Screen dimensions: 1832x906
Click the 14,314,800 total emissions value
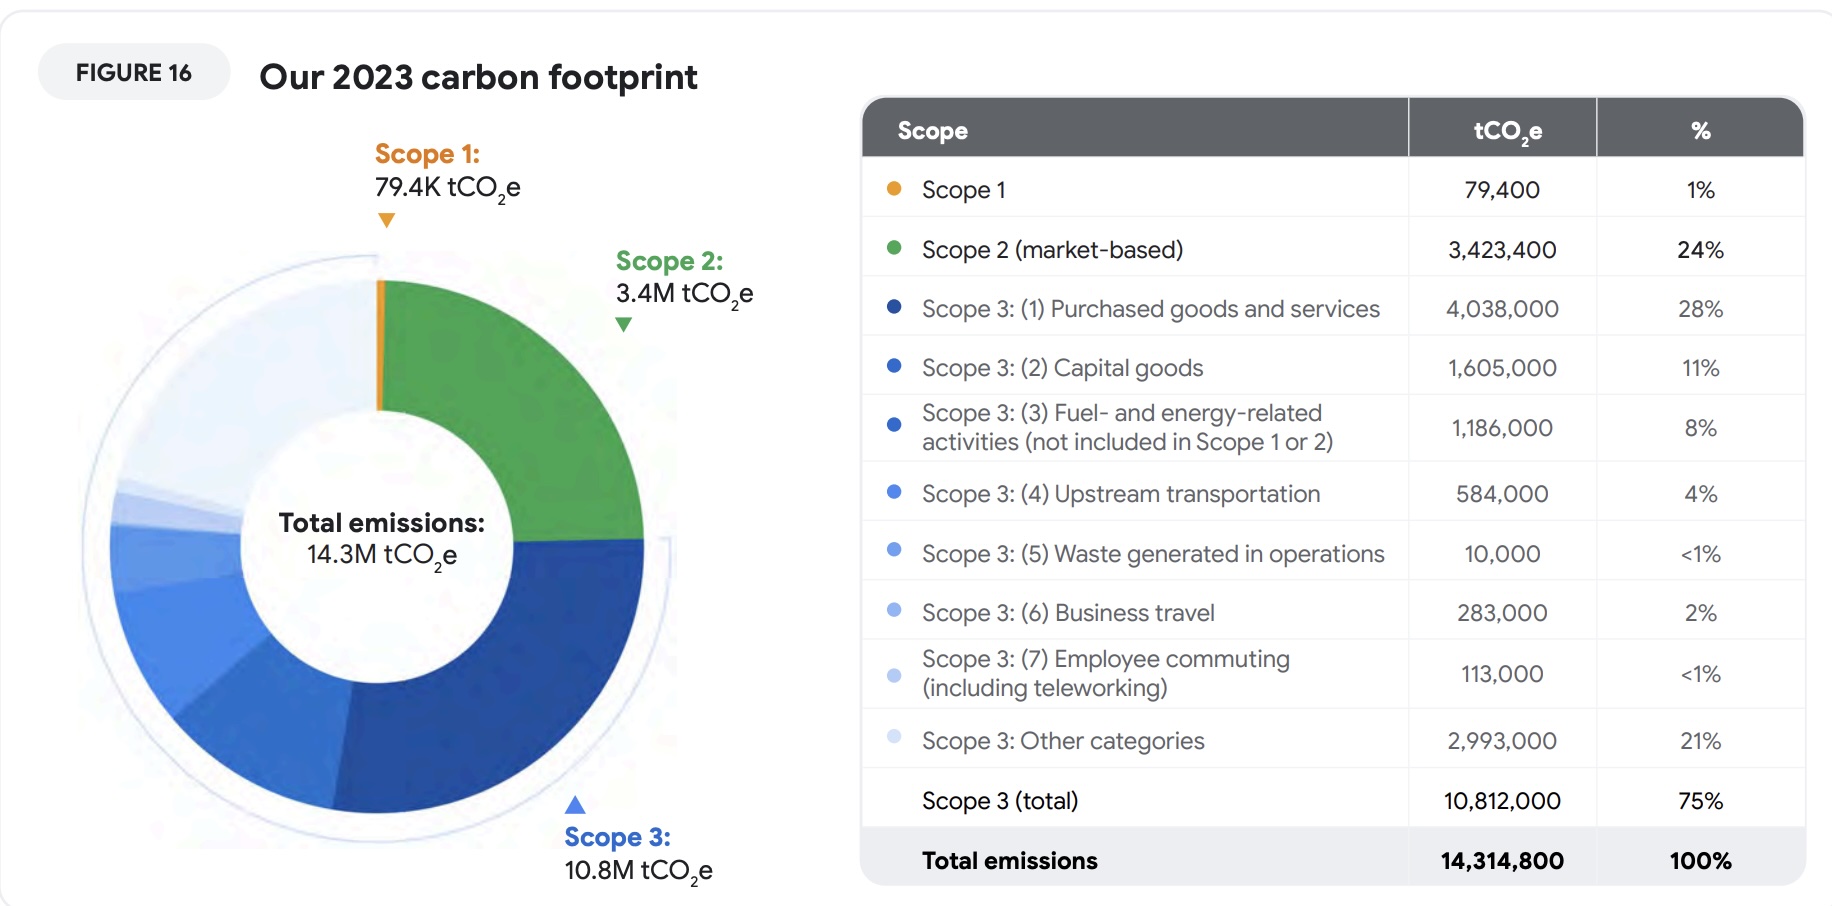1502,861
